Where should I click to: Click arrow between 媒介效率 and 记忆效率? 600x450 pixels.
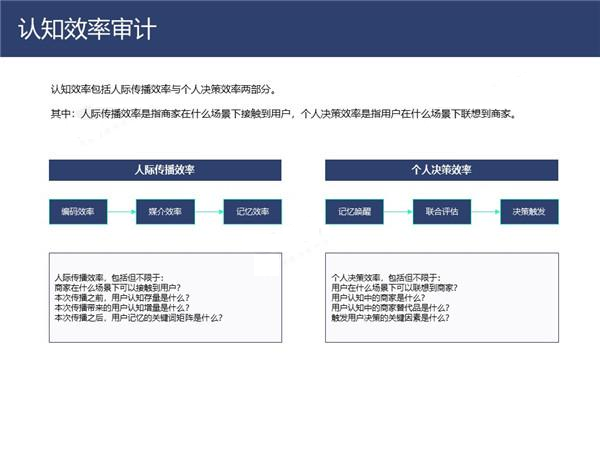click(208, 212)
